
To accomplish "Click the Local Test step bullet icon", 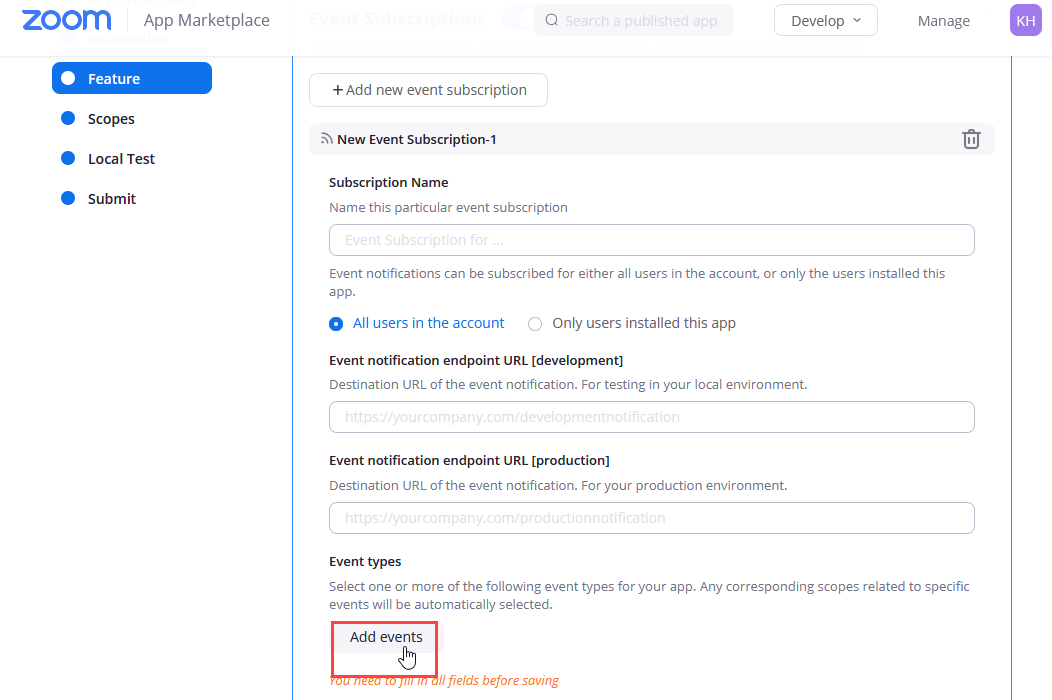I will (68, 158).
